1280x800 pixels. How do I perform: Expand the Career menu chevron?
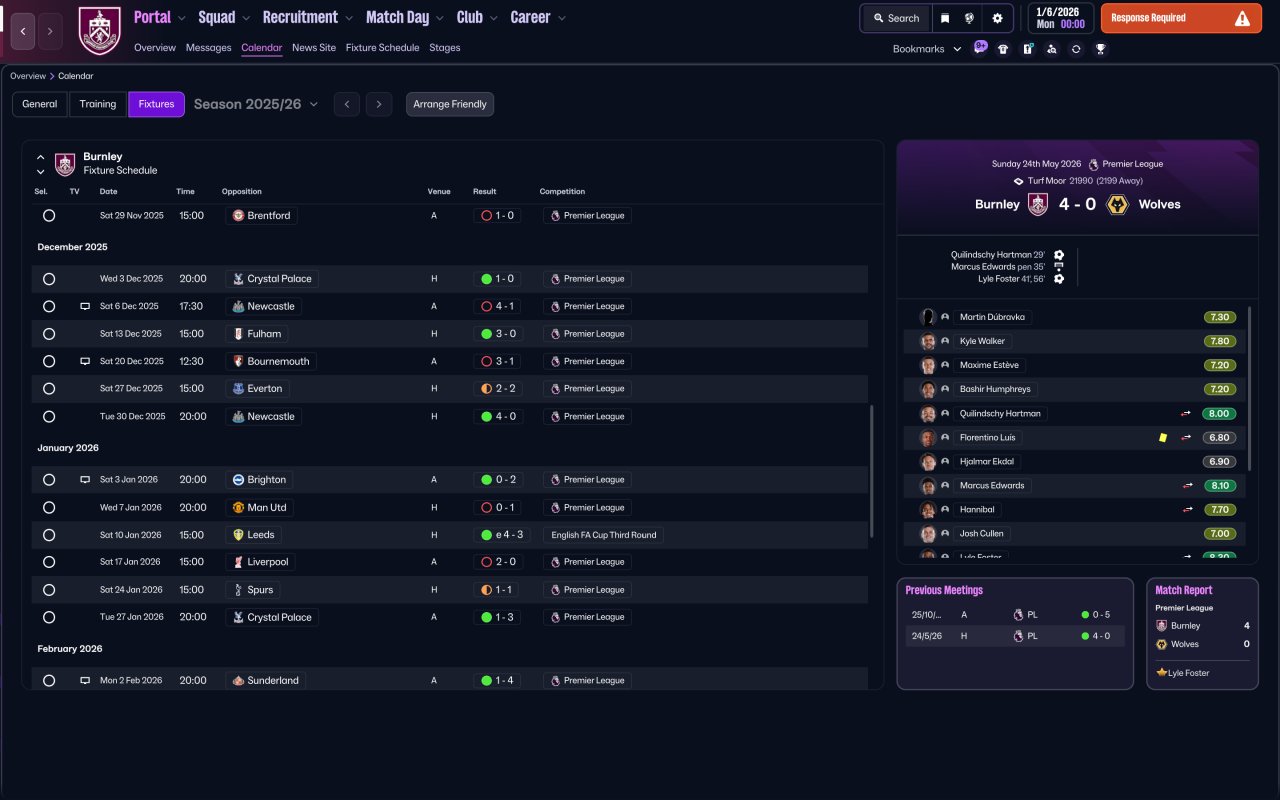point(561,18)
